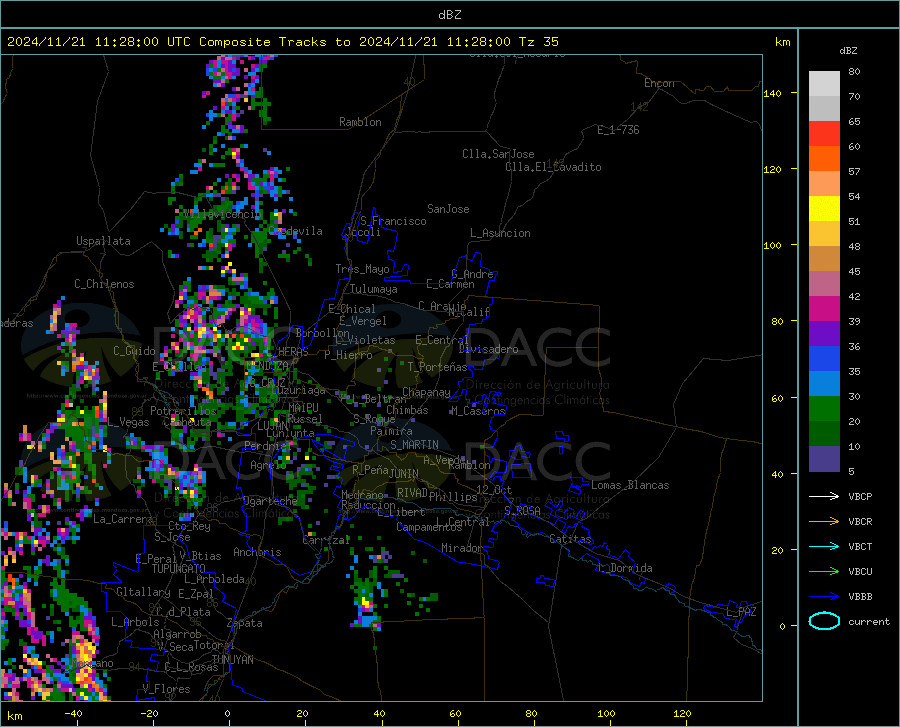Click the 'Tres_Mayo' map label
Viewport: 900px width, 727px height.
(362, 269)
